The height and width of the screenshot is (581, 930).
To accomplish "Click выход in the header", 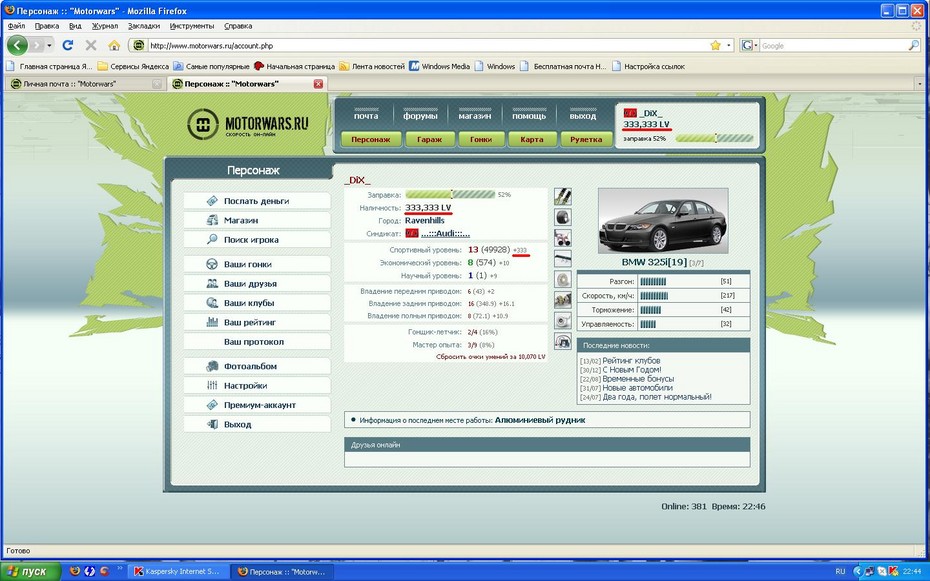I will pos(582,116).
